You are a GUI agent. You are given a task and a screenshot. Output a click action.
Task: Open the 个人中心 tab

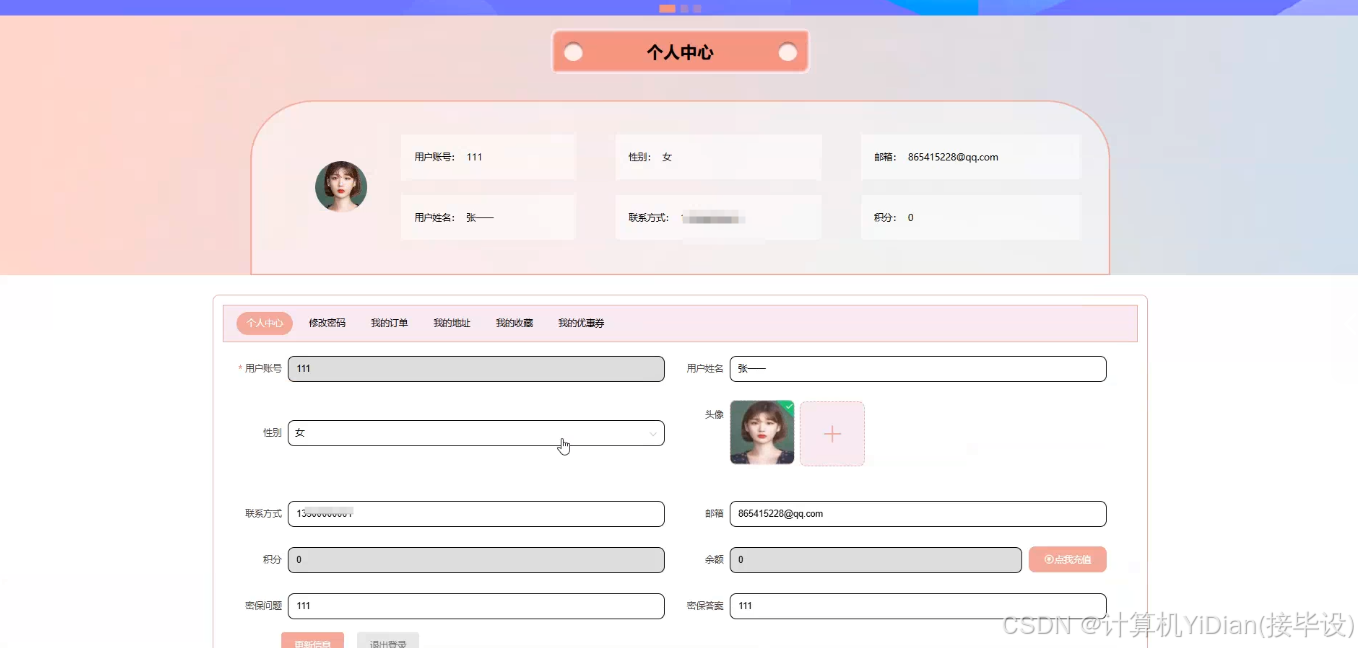(264, 323)
